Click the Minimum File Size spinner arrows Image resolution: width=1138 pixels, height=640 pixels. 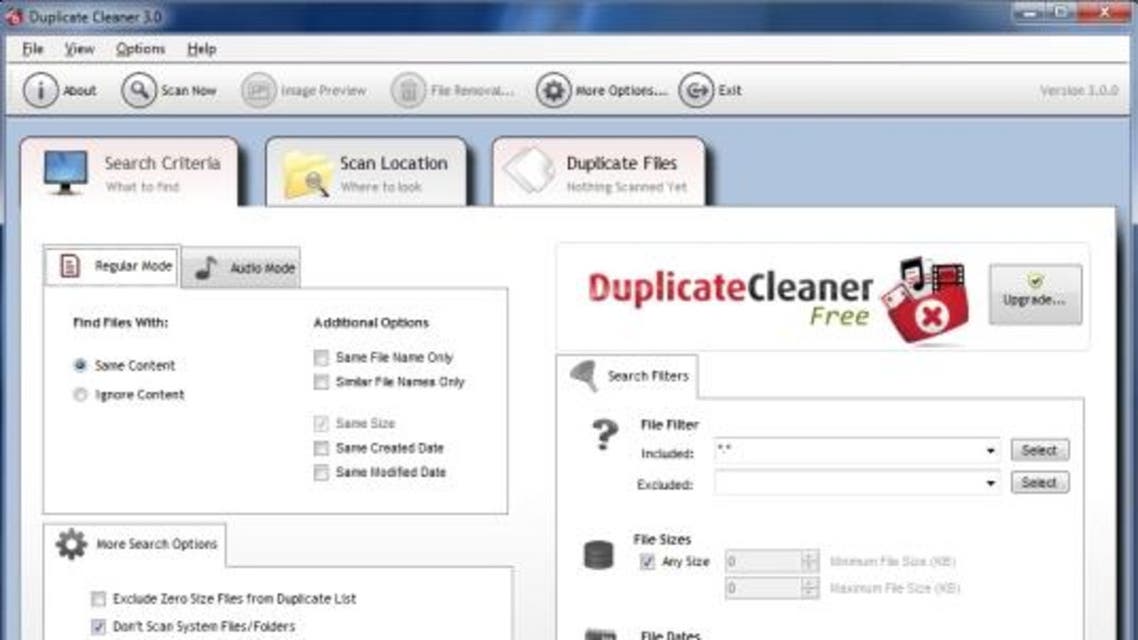809,561
